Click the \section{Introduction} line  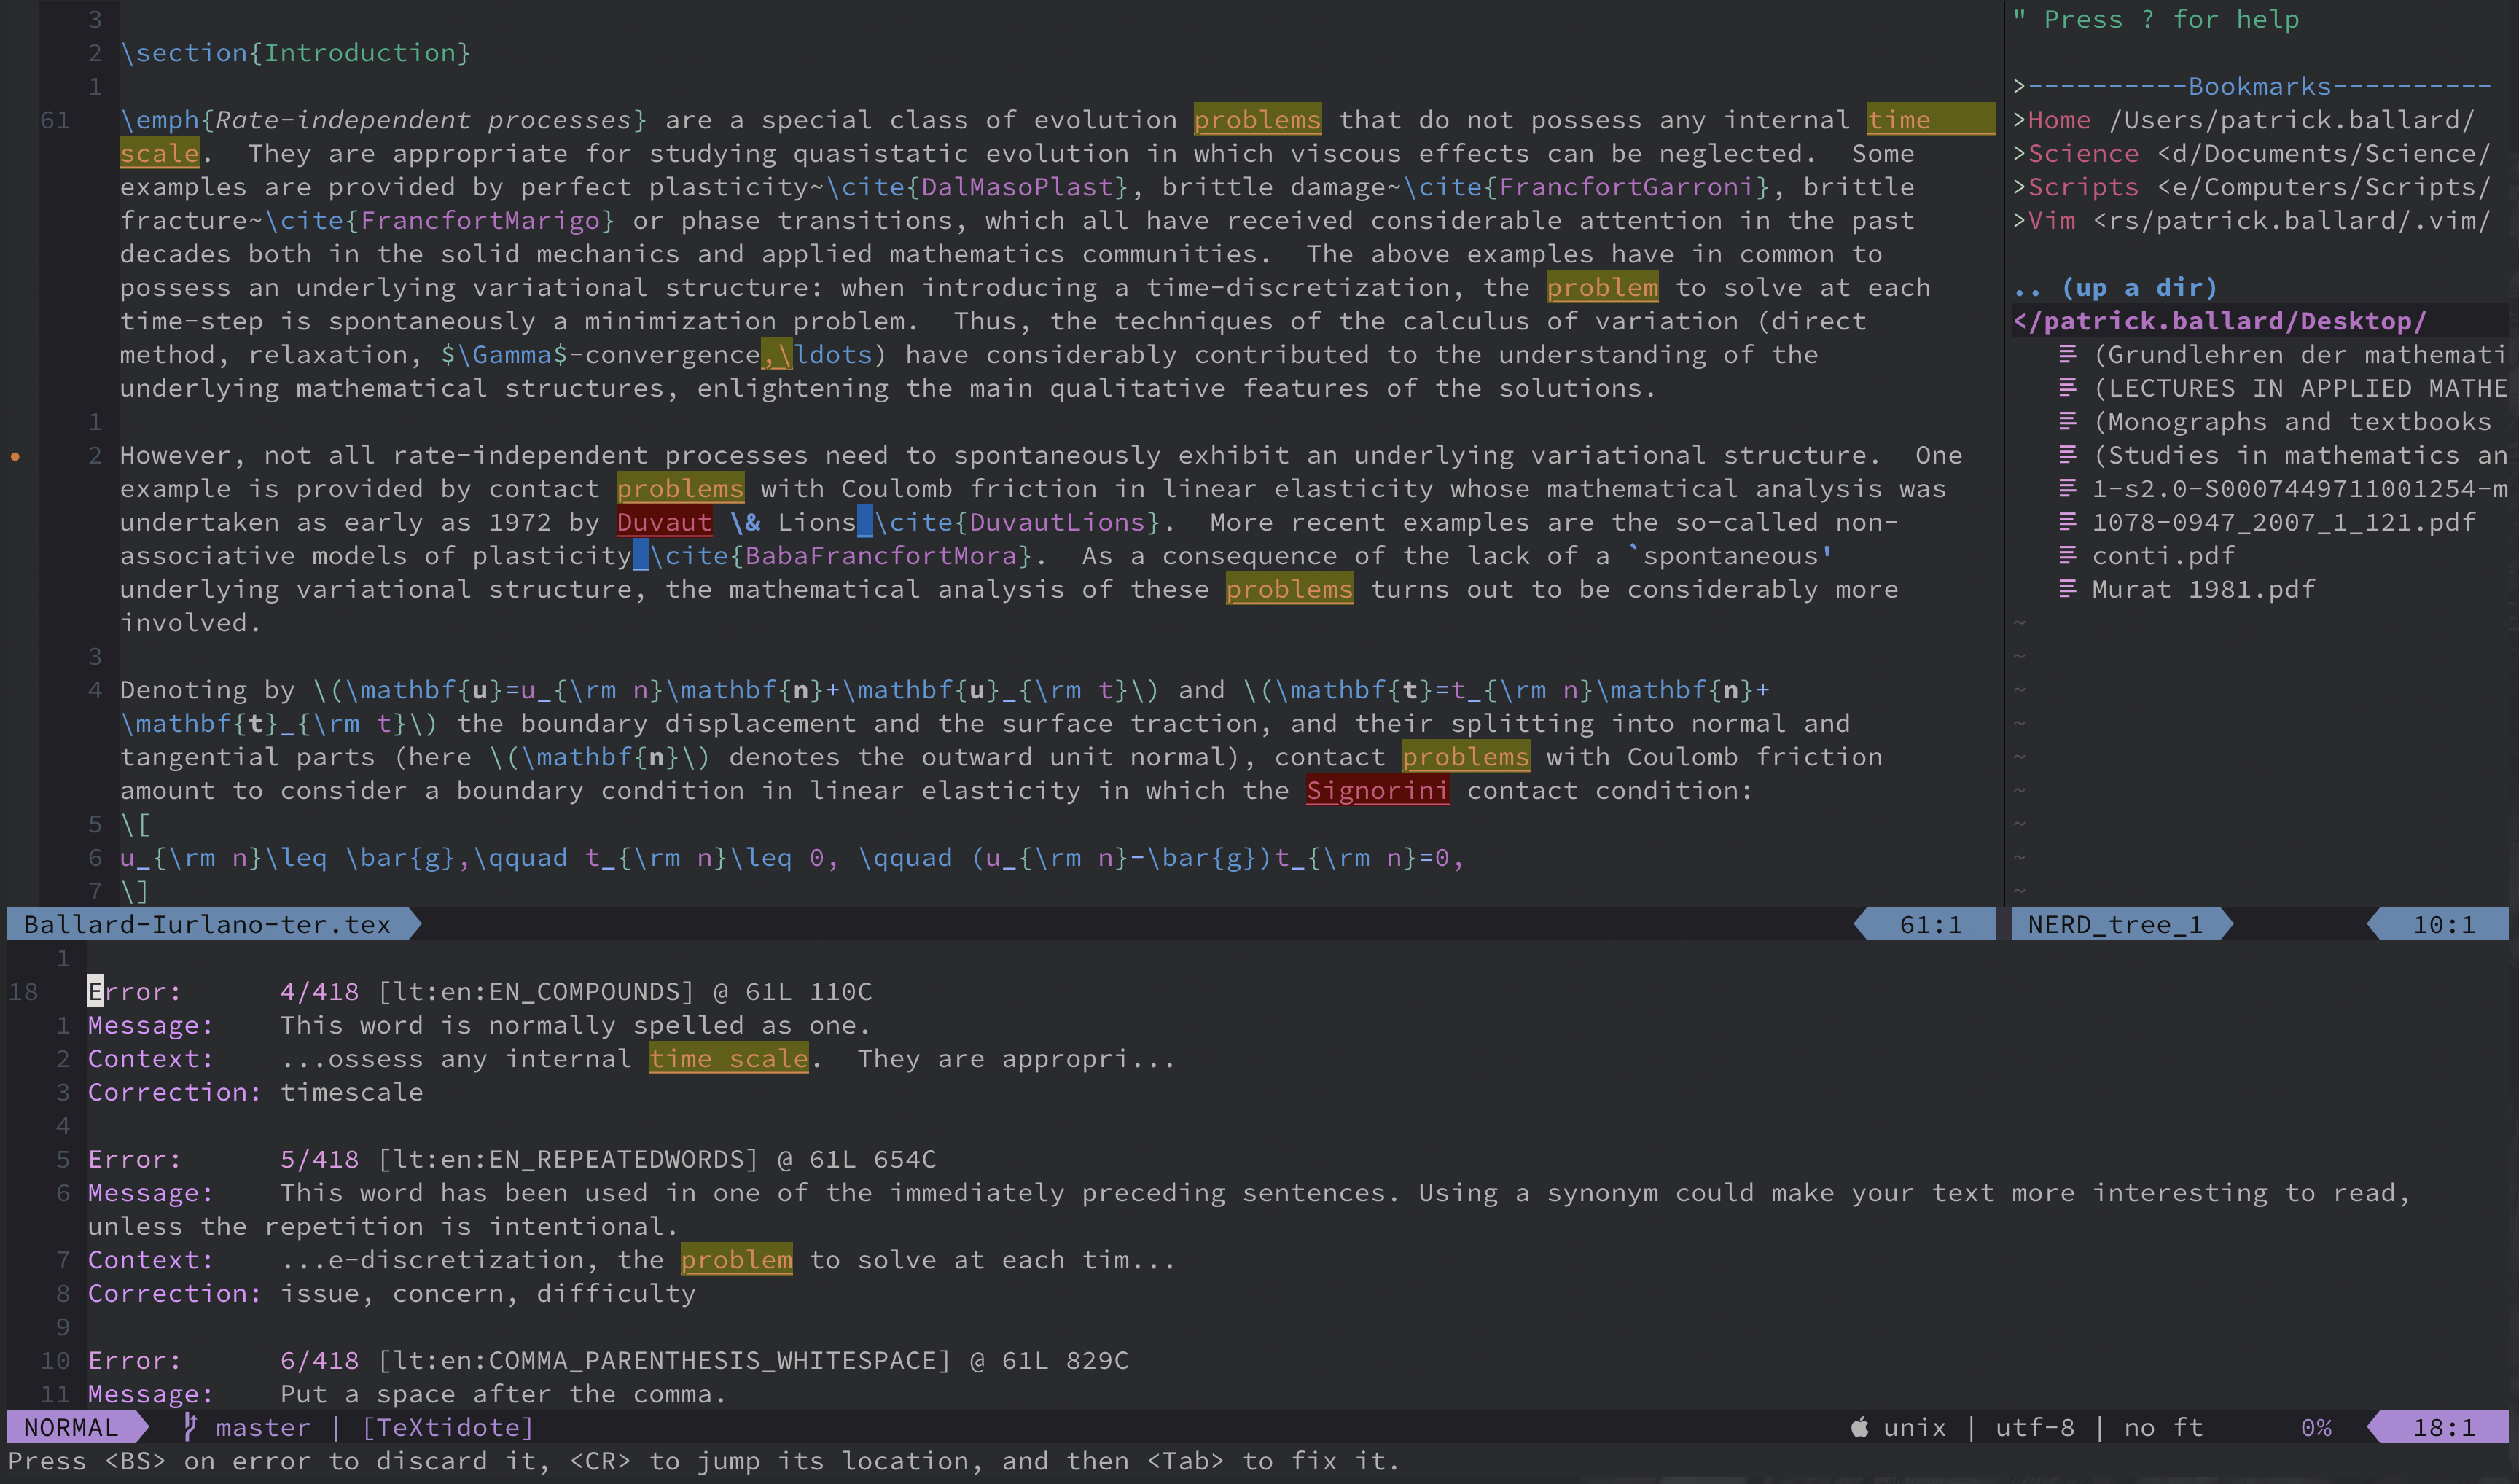[x=295, y=52]
